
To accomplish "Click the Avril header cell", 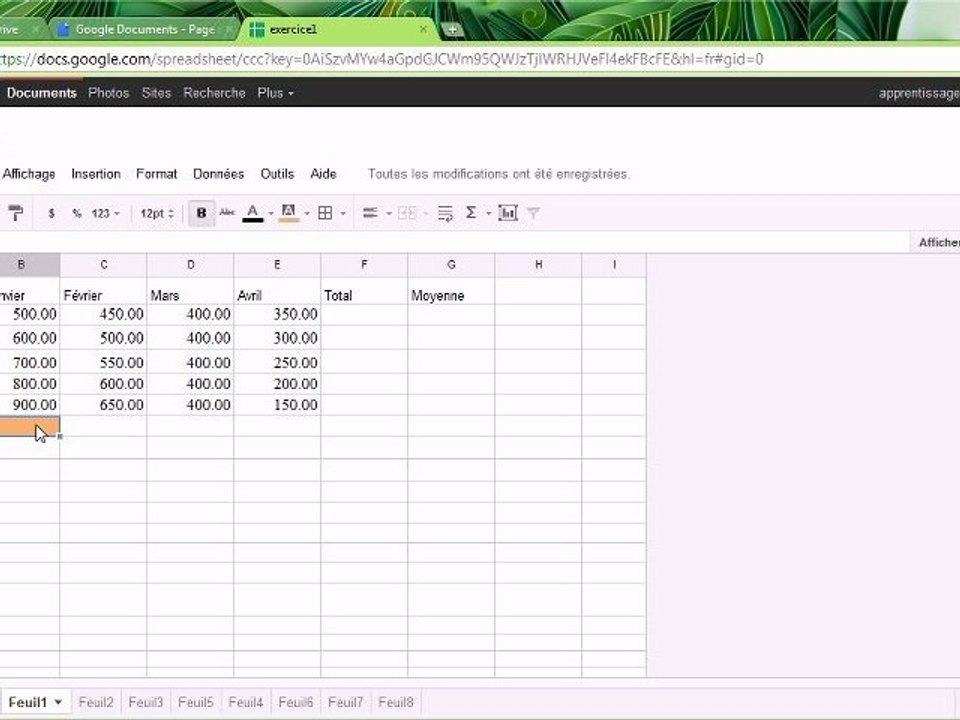I will 277,291.
